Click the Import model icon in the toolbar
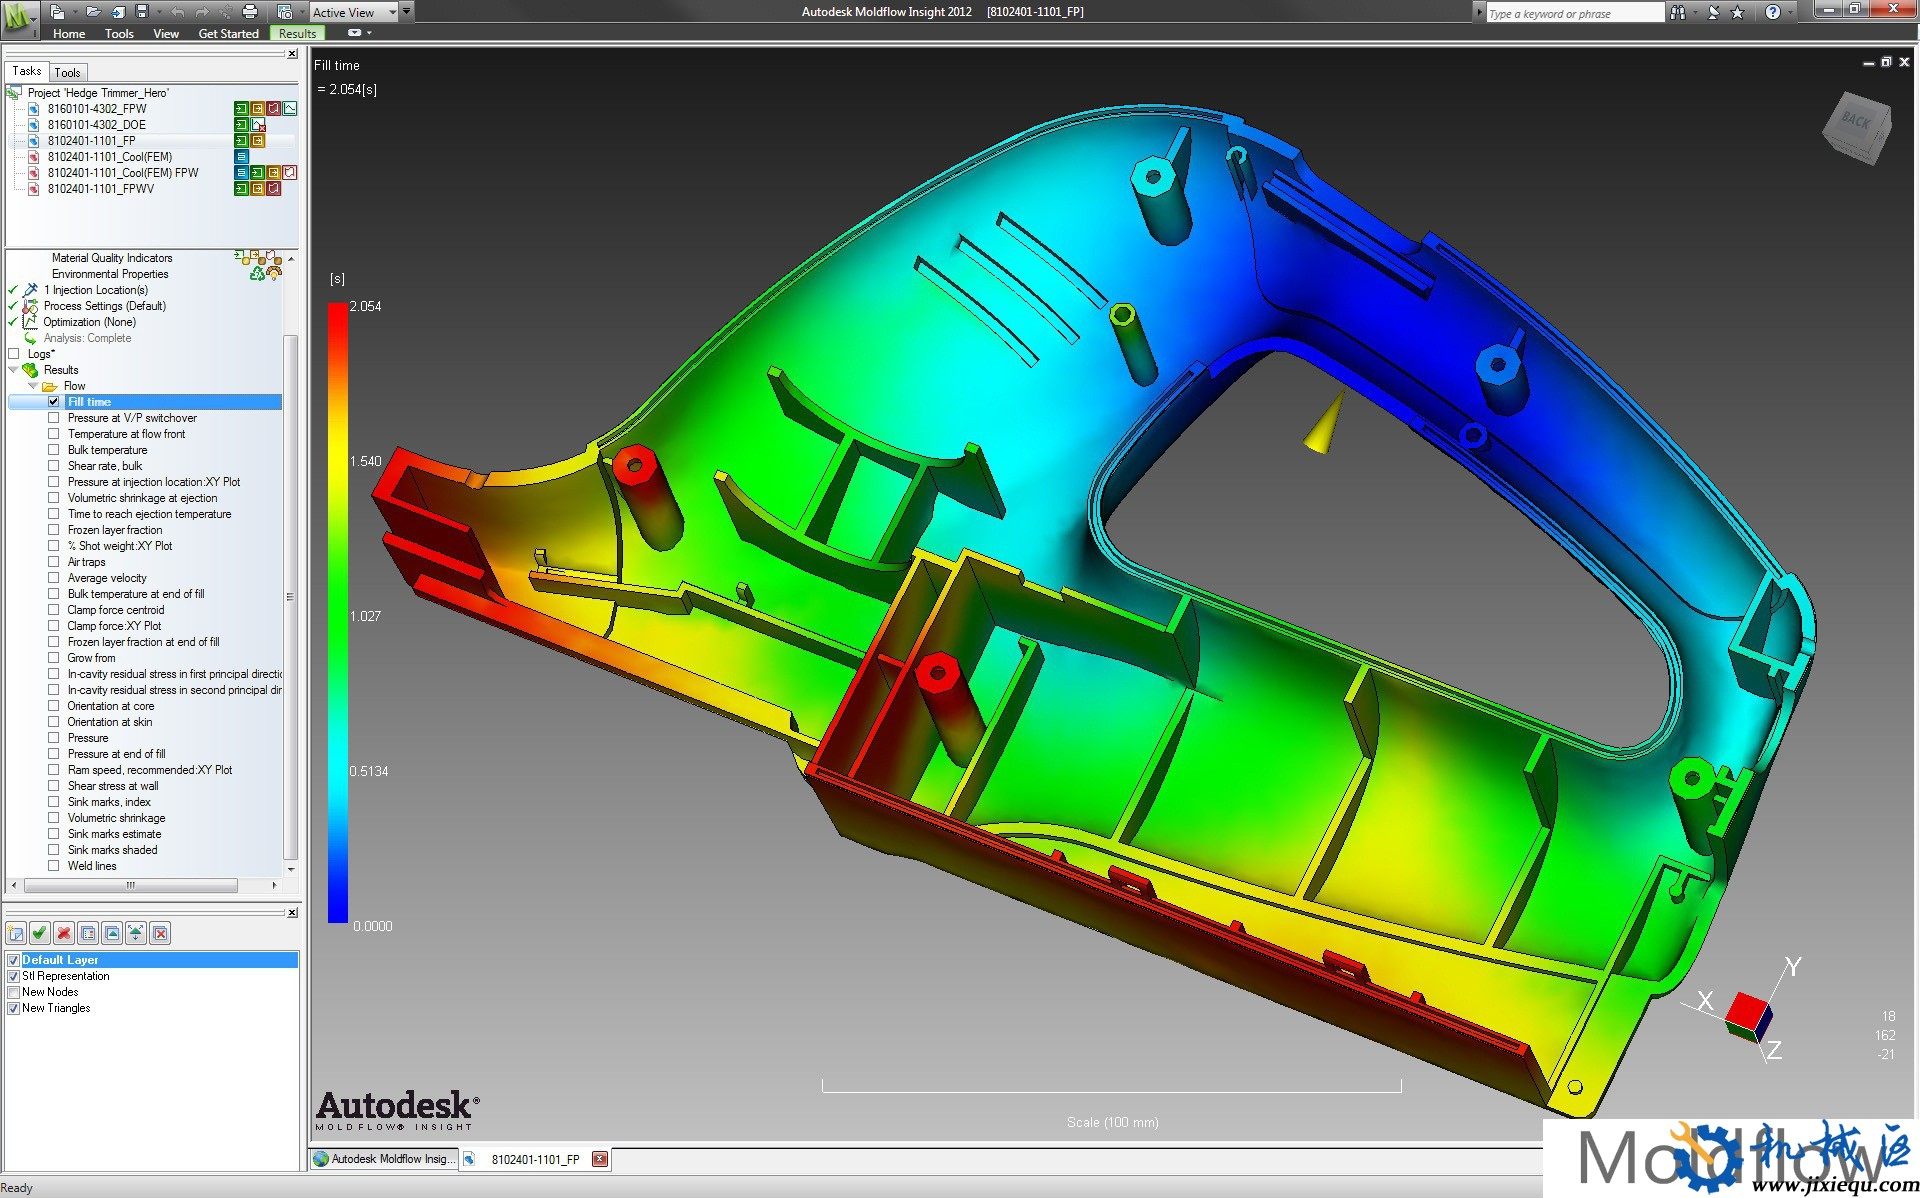This screenshot has height=1198, width=1920. pyautogui.click(x=117, y=11)
